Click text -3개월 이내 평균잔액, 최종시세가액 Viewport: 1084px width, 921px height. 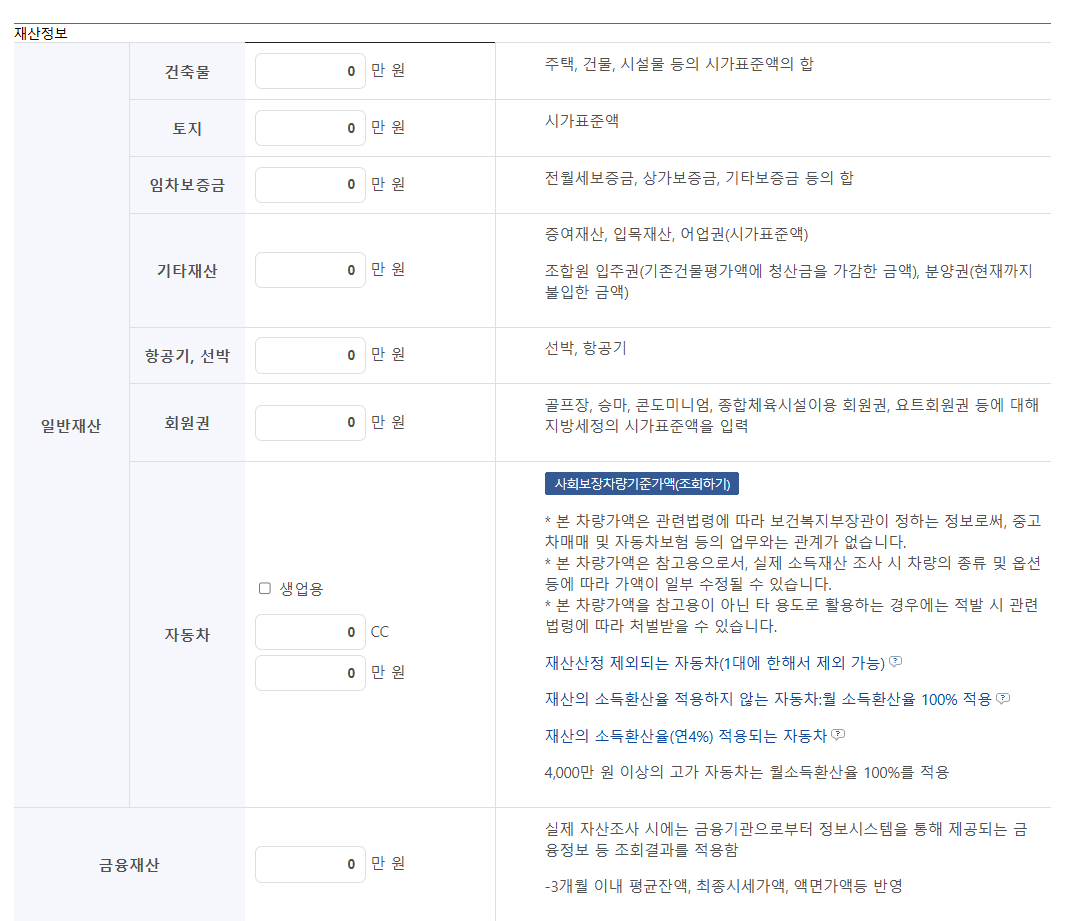point(723,886)
